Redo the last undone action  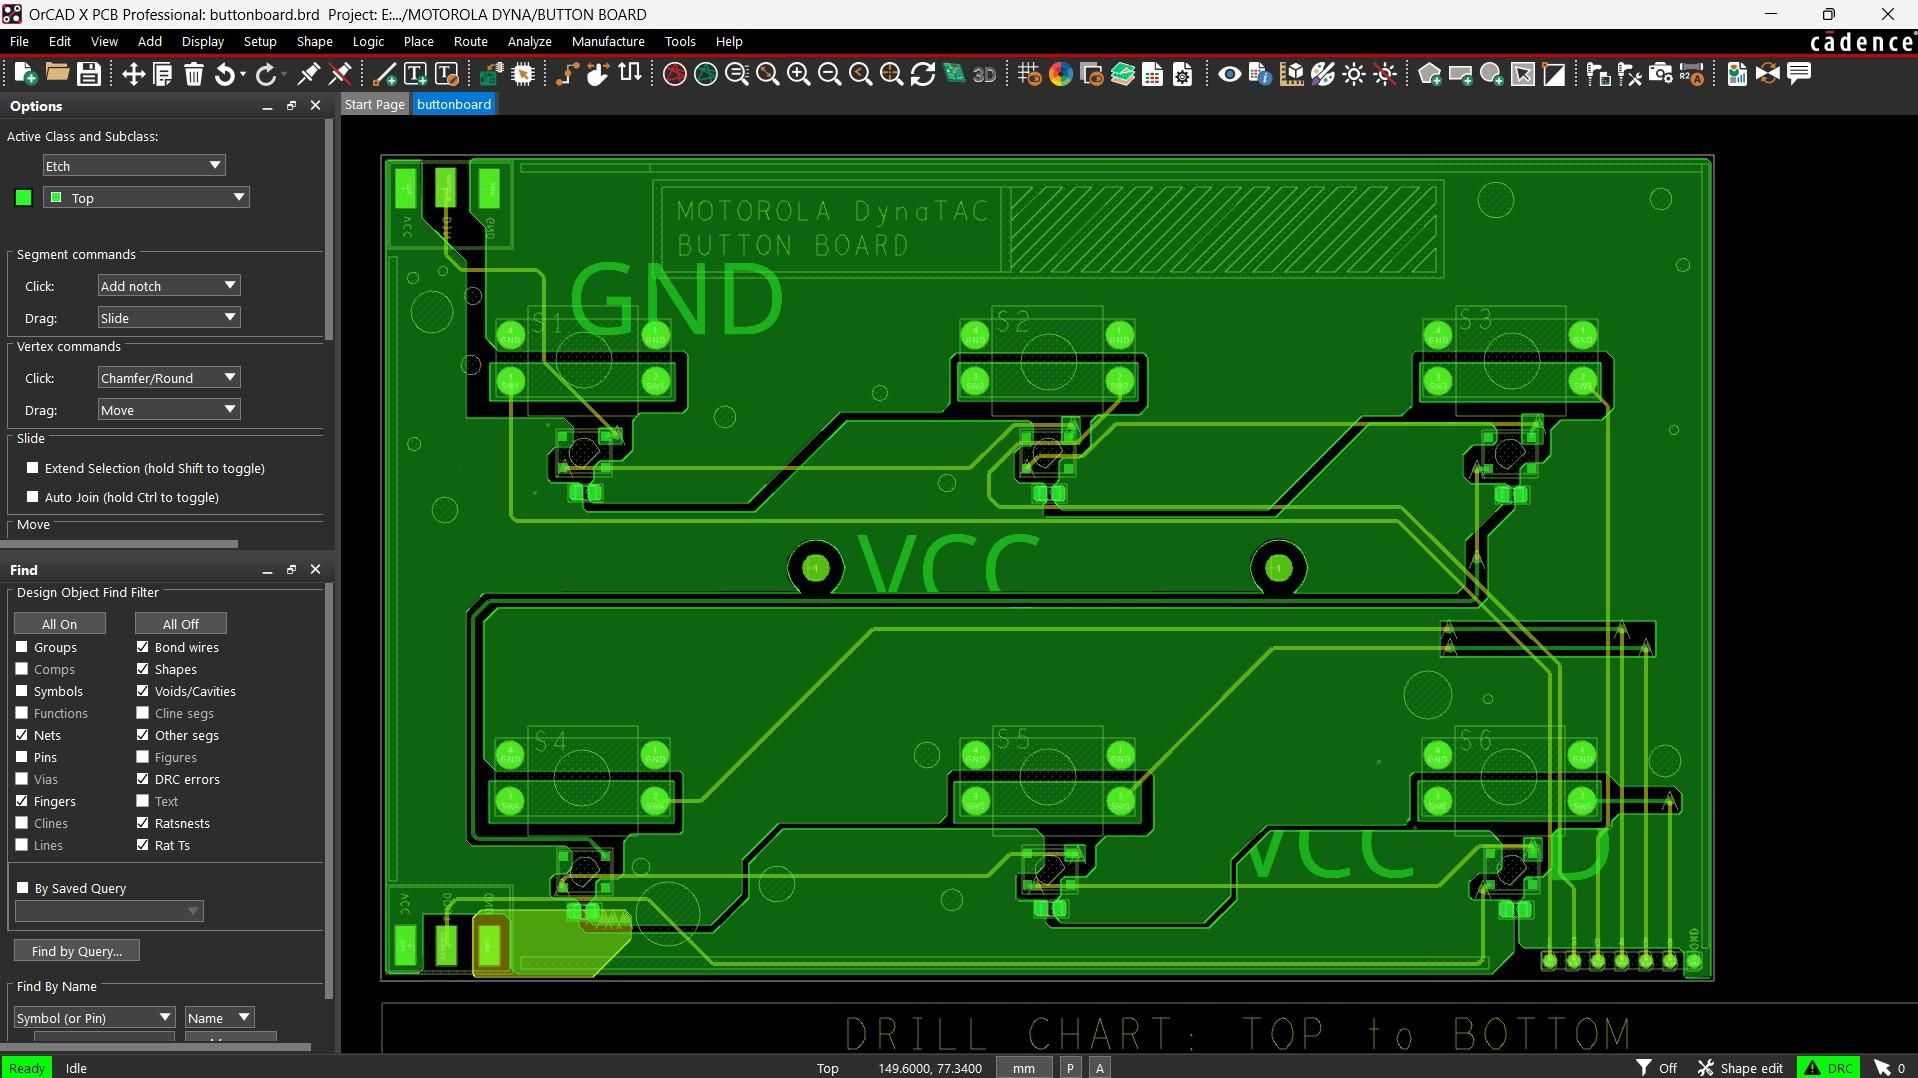(266, 74)
